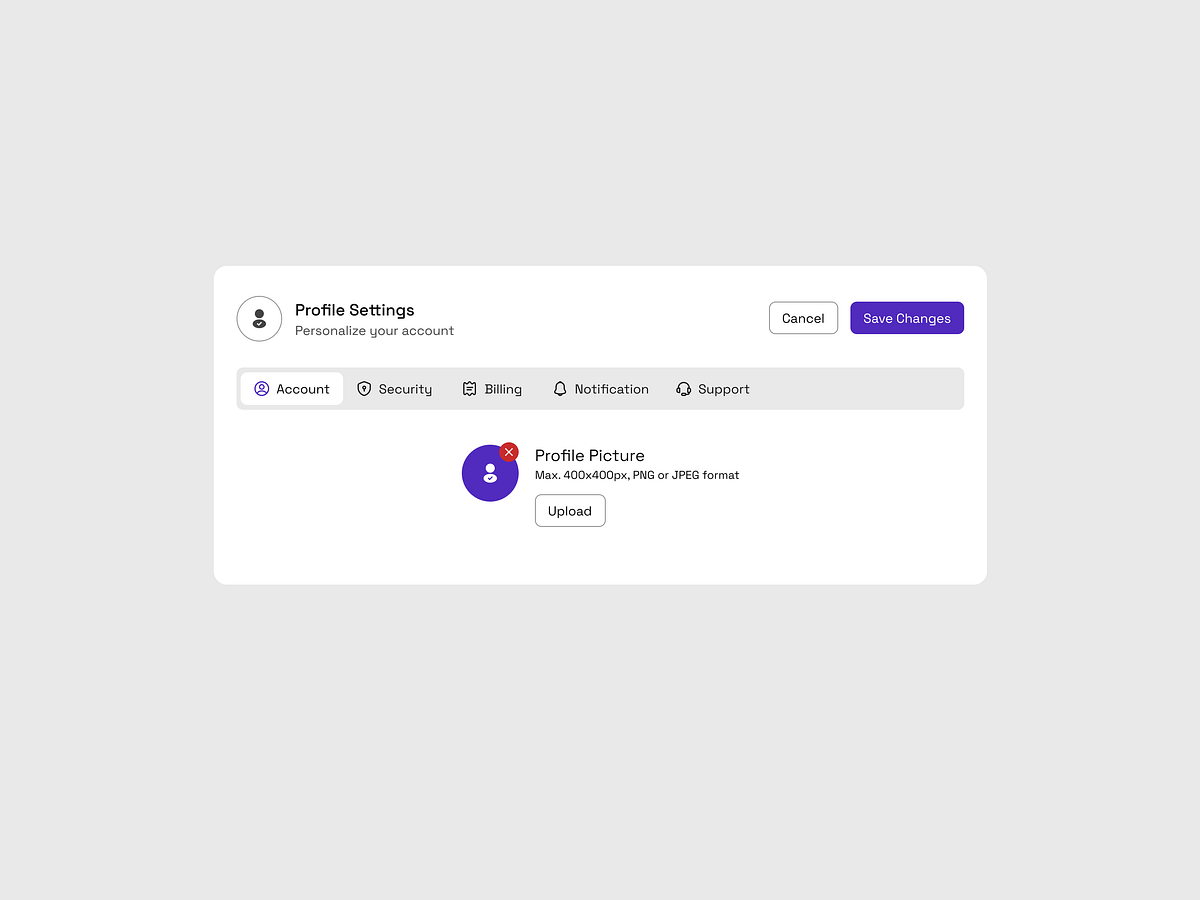This screenshot has height=900, width=1200.
Task: Go to the Billing tab label
Action: click(503, 389)
